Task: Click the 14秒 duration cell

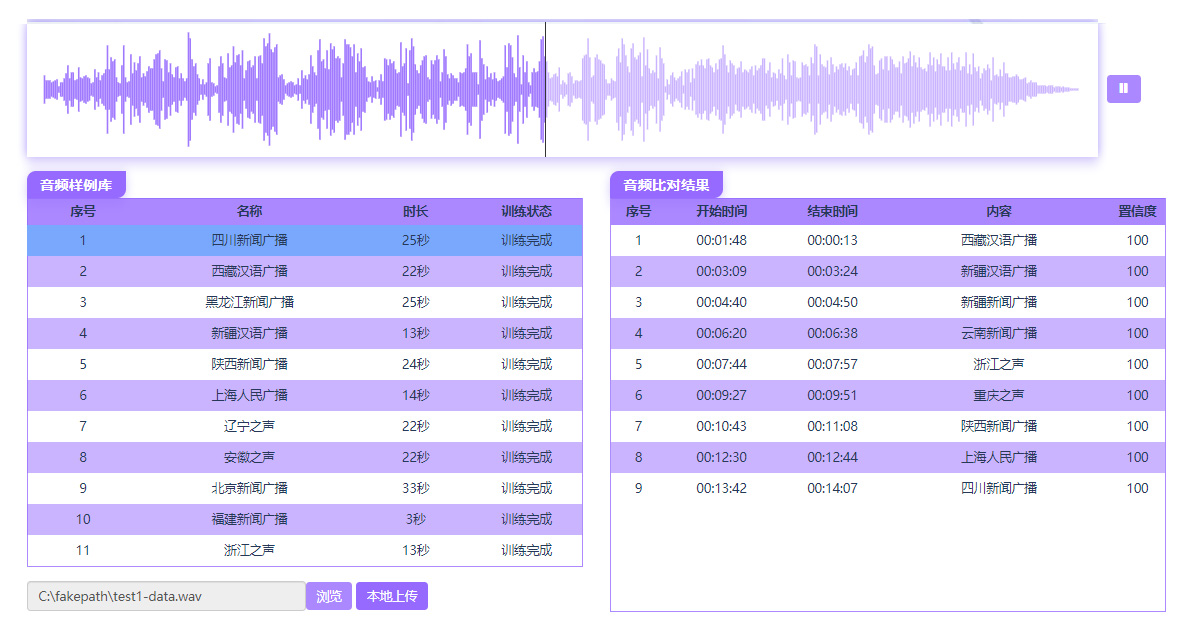Action: click(x=416, y=396)
